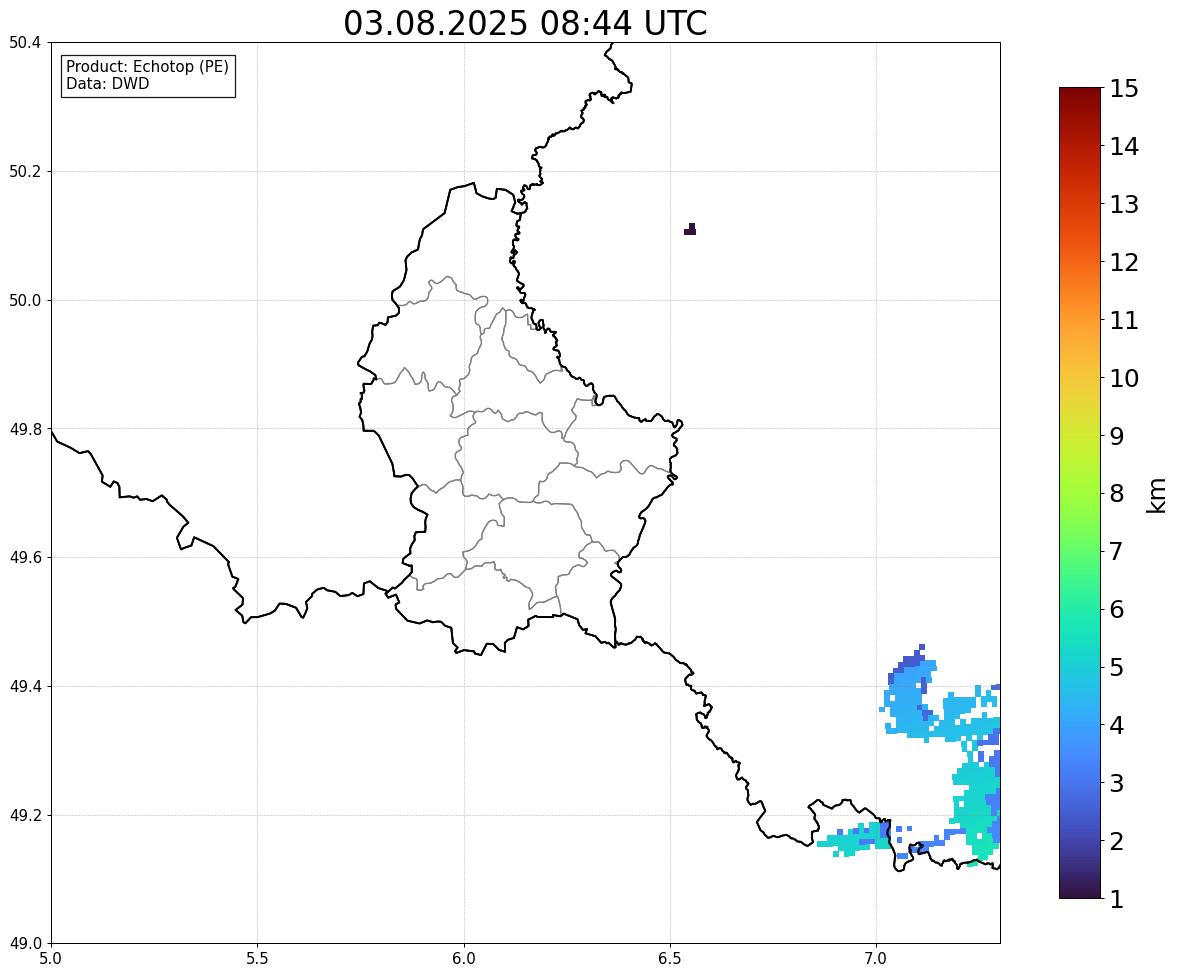Image resolution: width=1178 pixels, height=976 pixels.
Task: Click the x-axis tick label '6.5'
Action: pyautogui.click(x=670, y=959)
